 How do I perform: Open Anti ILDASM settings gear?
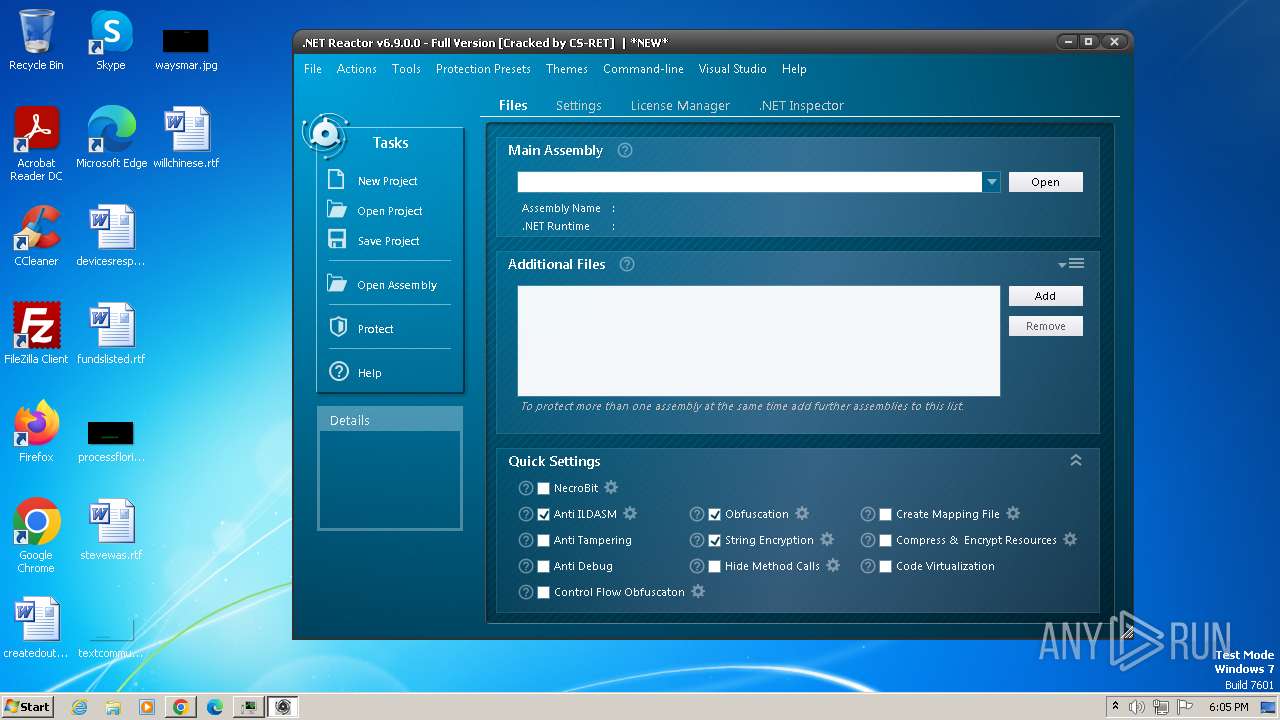click(x=630, y=513)
